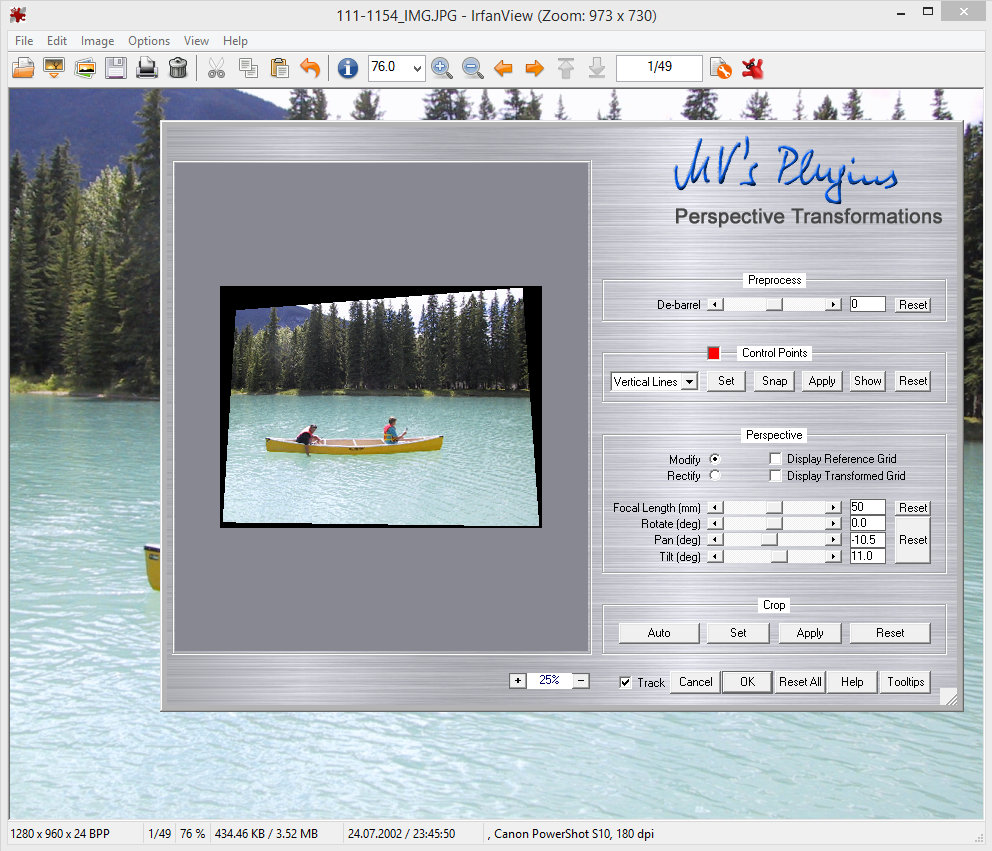The width and height of the screenshot is (992, 851).
Task: Open the zoom percentage dropdown 76.0
Action: pos(417,68)
